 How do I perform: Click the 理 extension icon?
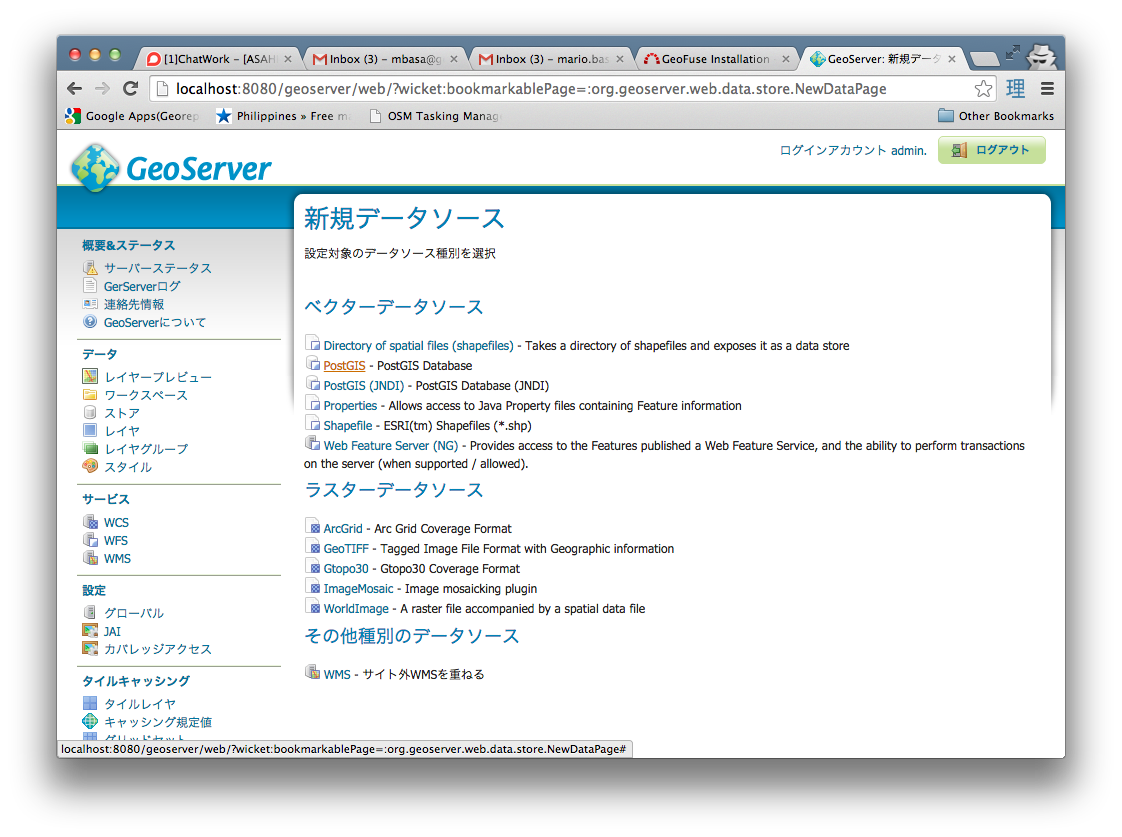1015,89
